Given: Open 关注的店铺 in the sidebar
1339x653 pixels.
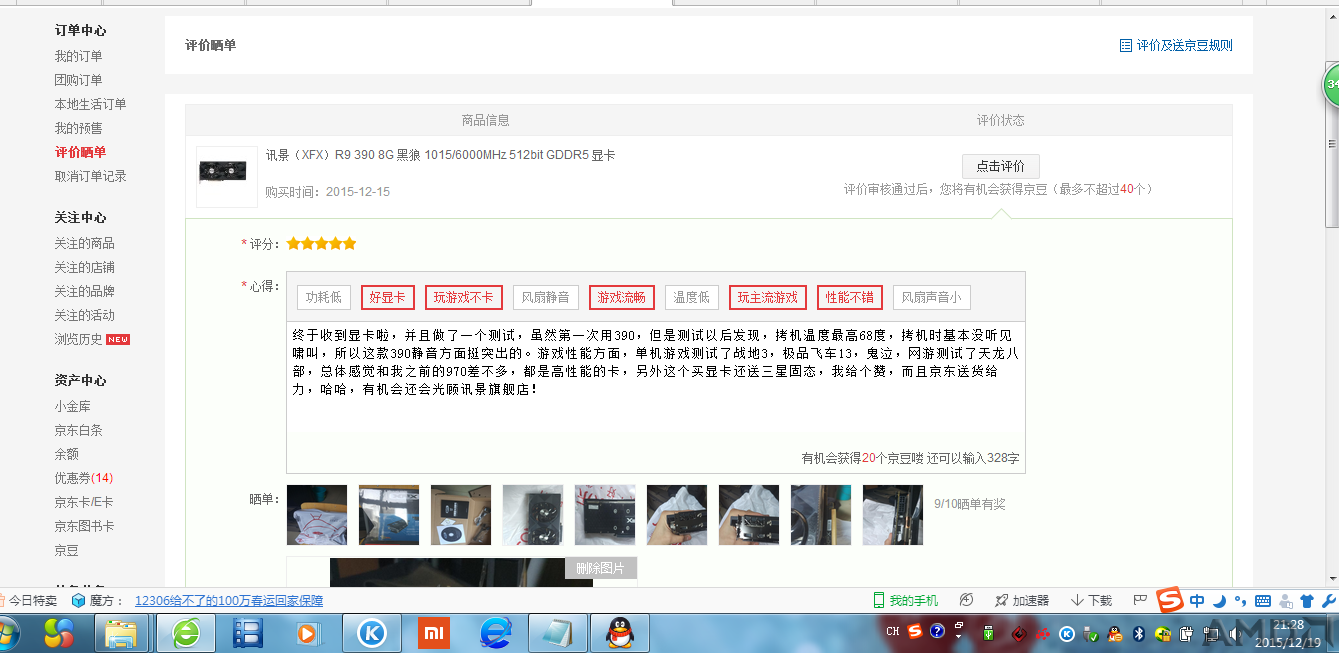Looking at the screenshot, I should coord(84,267).
